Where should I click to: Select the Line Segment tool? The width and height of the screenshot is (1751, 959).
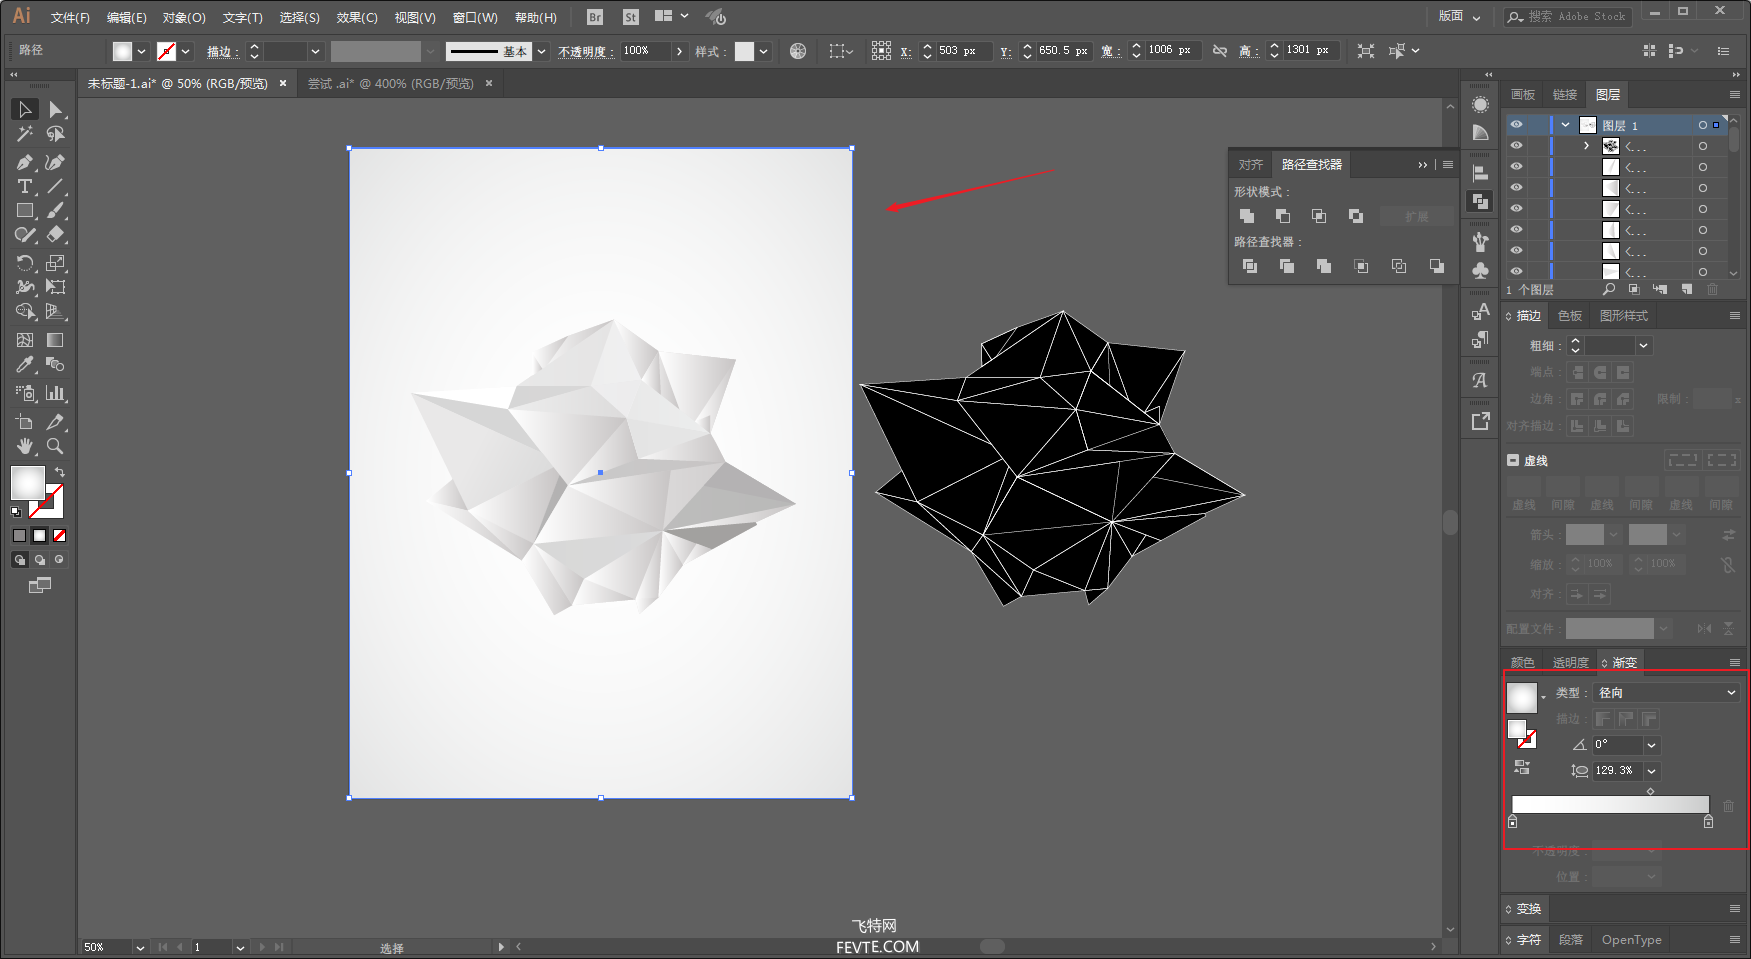[56, 187]
